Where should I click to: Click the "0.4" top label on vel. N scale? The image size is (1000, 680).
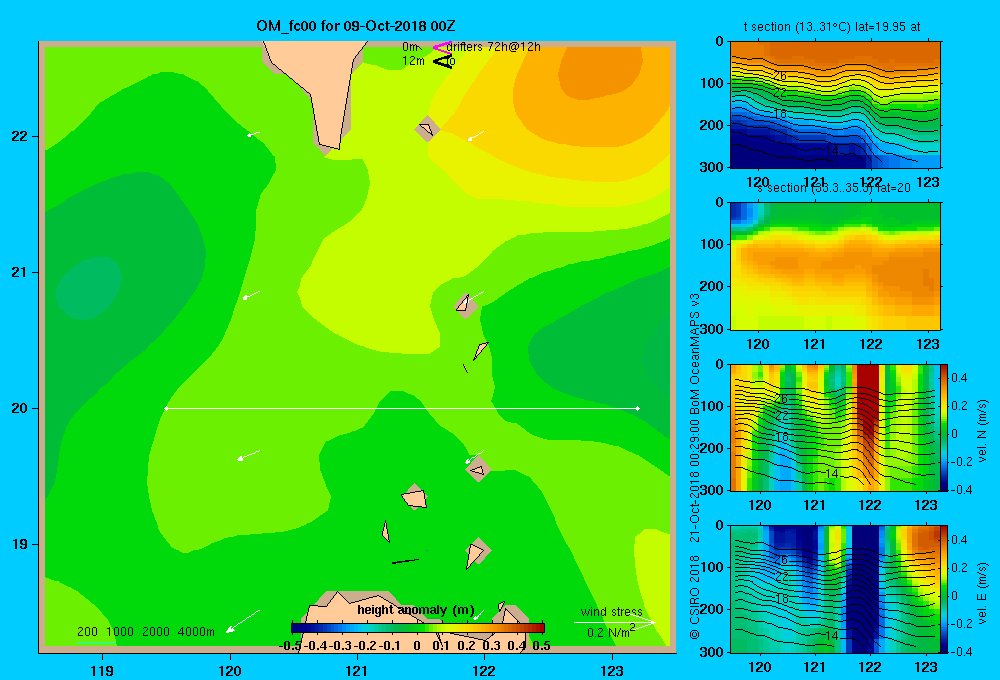point(960,378)
